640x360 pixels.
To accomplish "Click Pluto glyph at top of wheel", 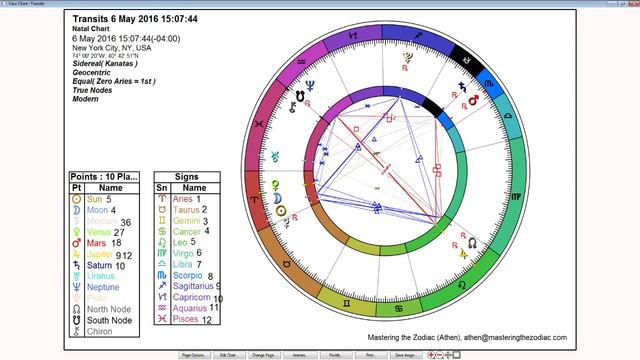I will 407,57.
